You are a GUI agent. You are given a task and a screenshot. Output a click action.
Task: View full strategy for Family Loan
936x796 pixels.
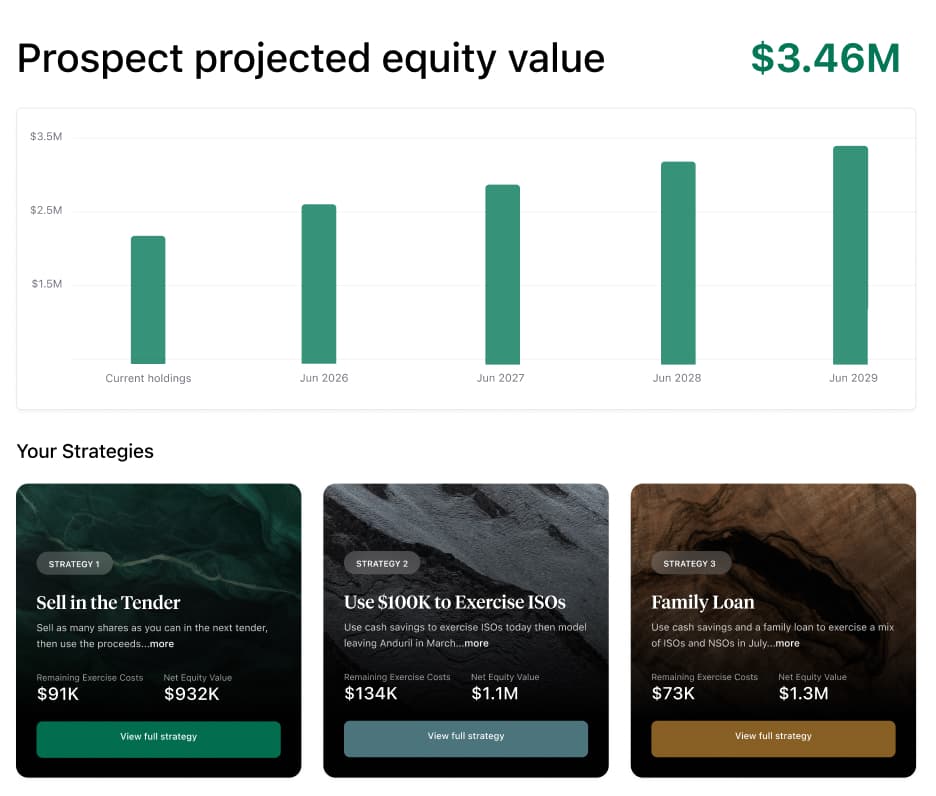click(x=772, y=738)
